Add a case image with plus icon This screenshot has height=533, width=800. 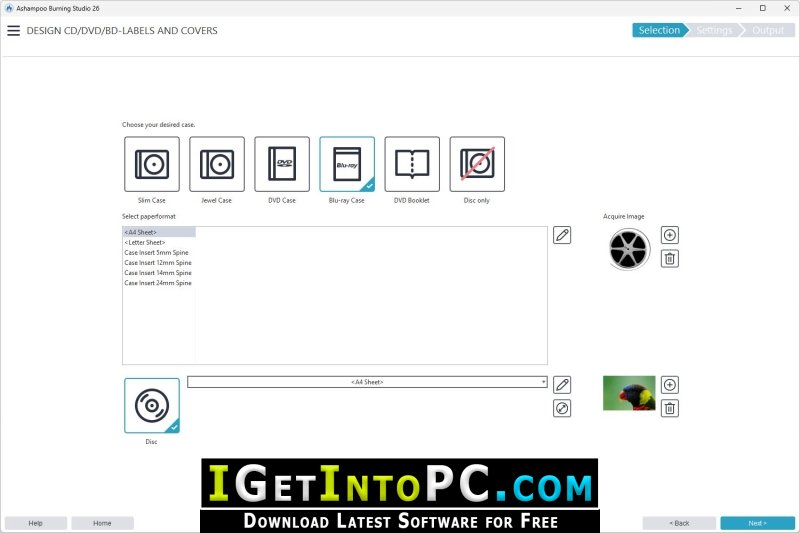tap(670, 235)
